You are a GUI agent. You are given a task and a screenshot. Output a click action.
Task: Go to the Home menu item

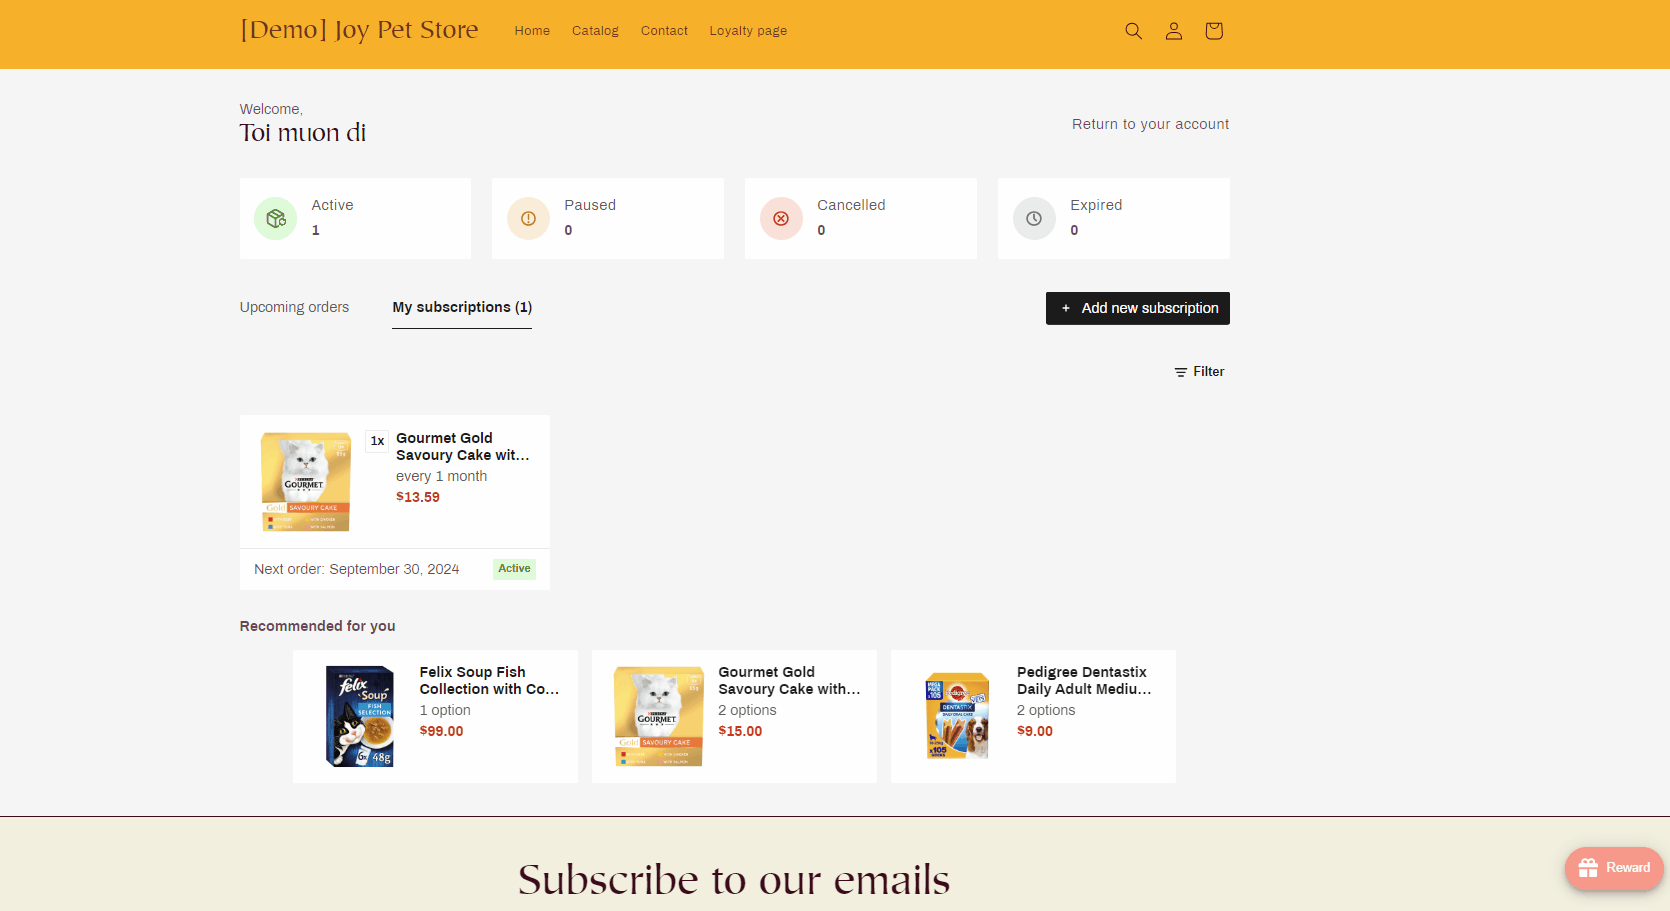[532, 31]
